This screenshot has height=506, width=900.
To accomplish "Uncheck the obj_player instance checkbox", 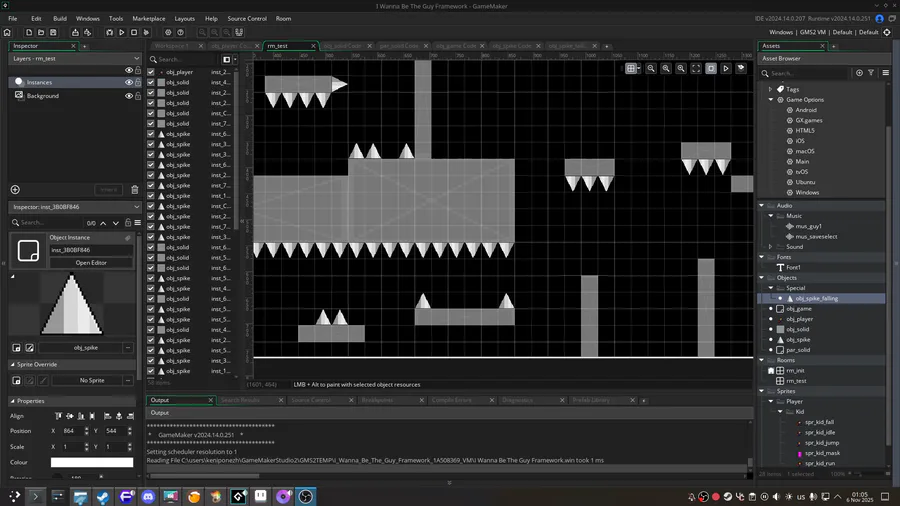I will pyautogui.click(x=151, y=72).
